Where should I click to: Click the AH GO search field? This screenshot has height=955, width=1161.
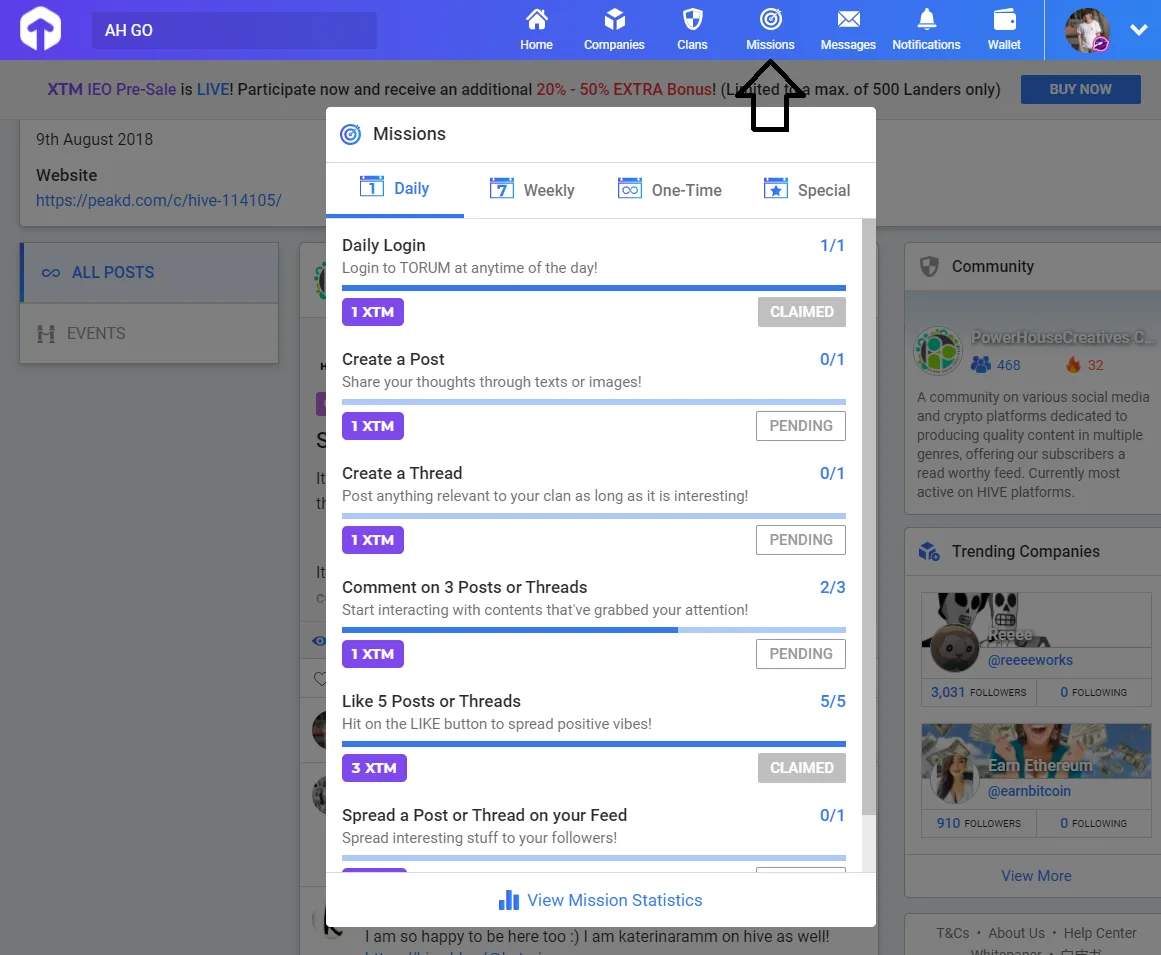pos(234,30)
